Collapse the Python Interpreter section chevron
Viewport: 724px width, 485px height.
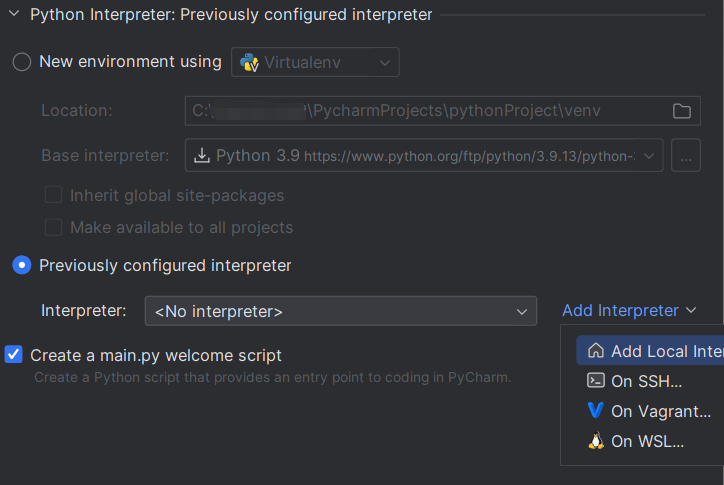(14, 14)
